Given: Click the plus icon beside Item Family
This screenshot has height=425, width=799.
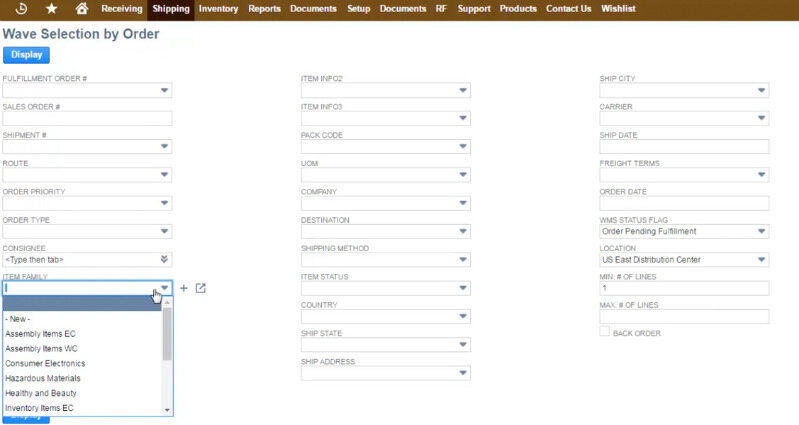Looking at the screenshot, I should click(x=184, y=289).
